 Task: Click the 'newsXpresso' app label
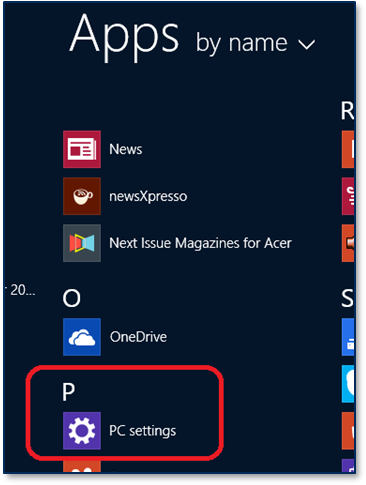click(x=148, y=196)
